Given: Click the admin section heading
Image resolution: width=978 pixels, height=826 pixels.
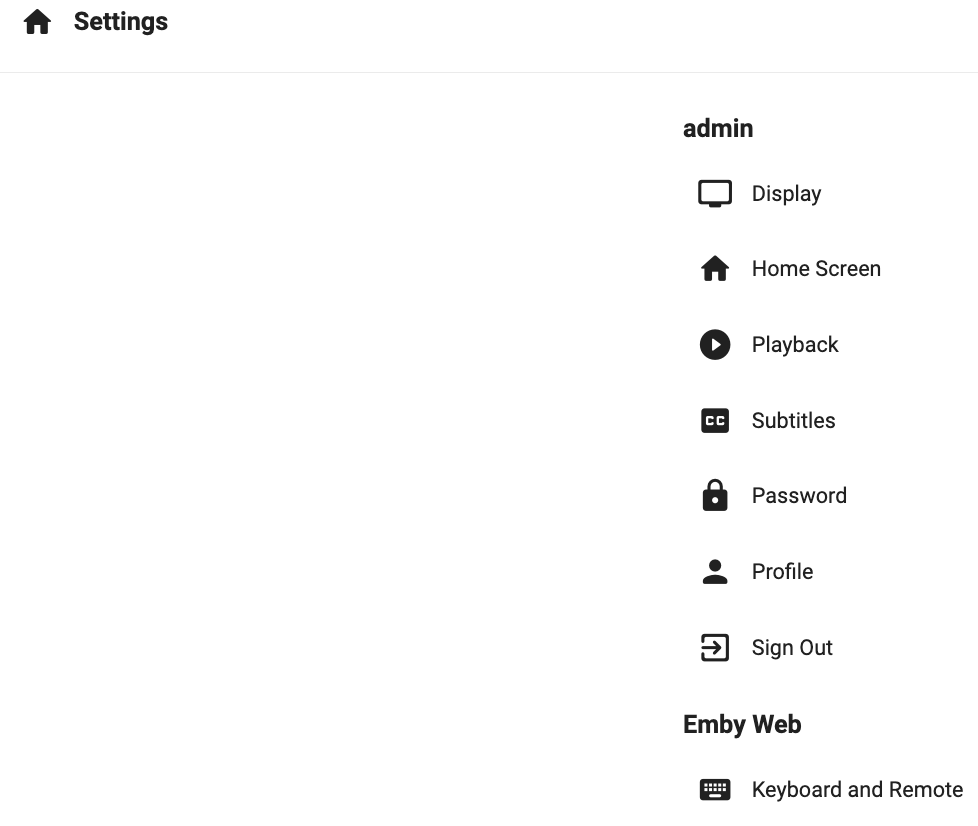Looking at the screenshot, I should point(718,128).
